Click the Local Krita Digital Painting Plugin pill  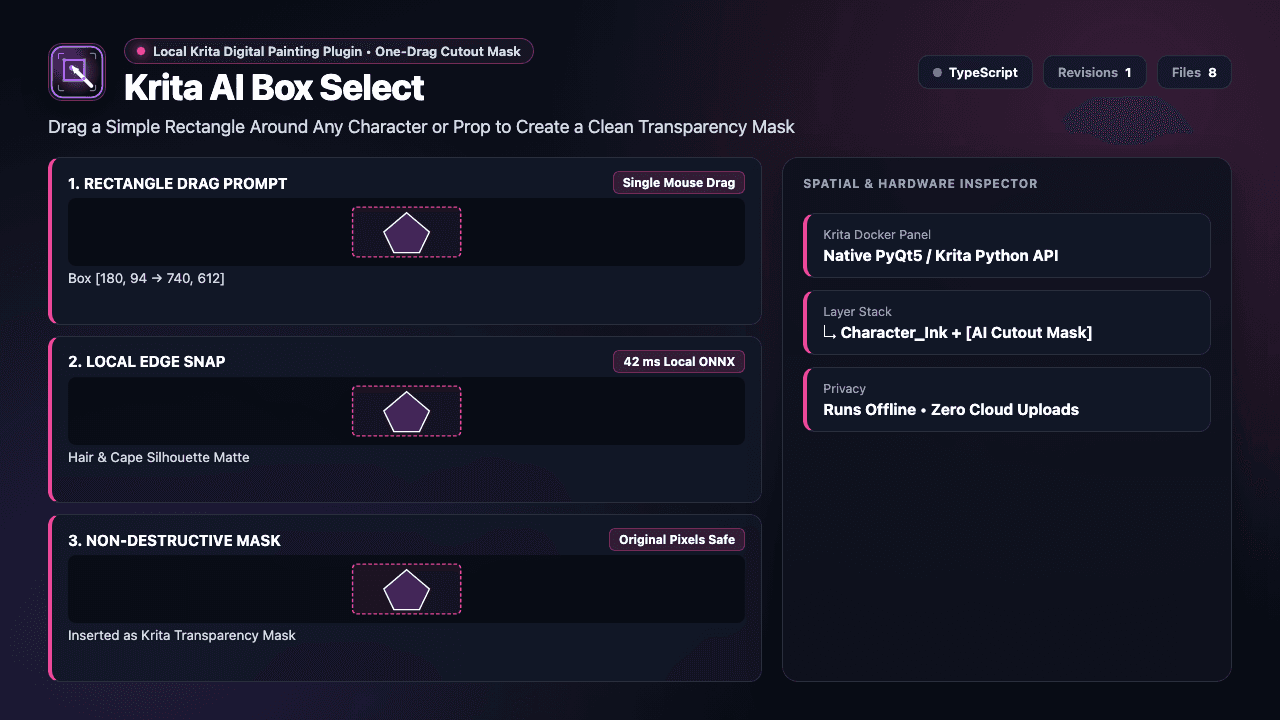(x=329, y=51)
